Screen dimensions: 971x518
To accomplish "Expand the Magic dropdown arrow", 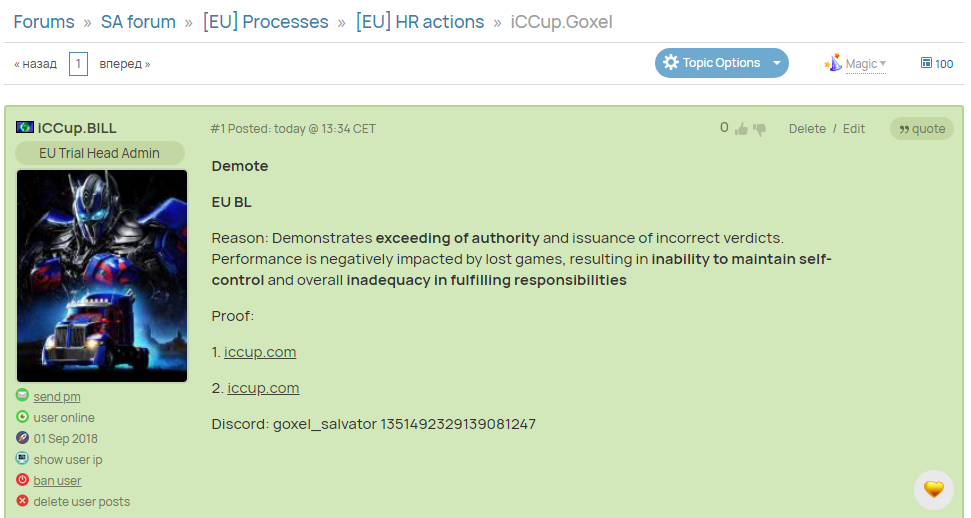I will pyautogui.click(x=883, y=63).
